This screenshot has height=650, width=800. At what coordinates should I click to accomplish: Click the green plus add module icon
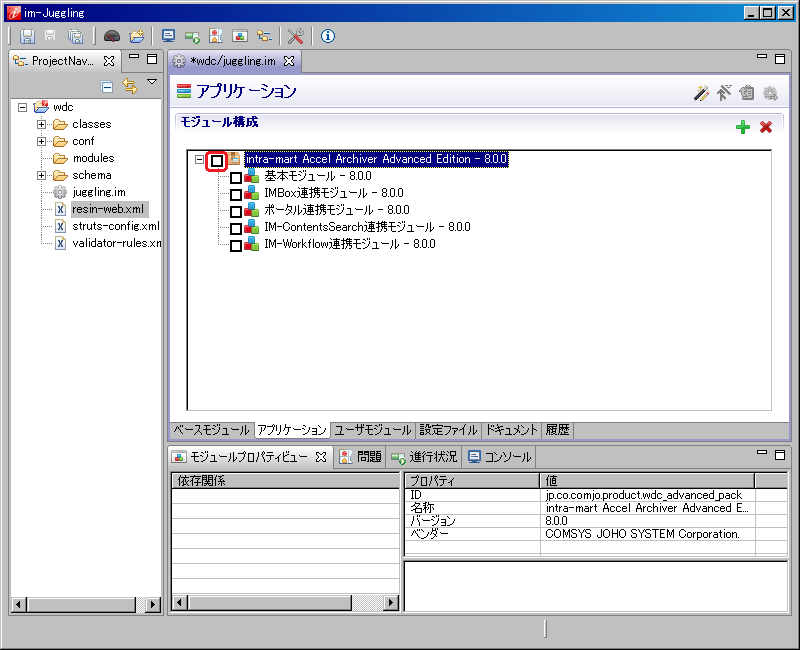click(743, 127)
